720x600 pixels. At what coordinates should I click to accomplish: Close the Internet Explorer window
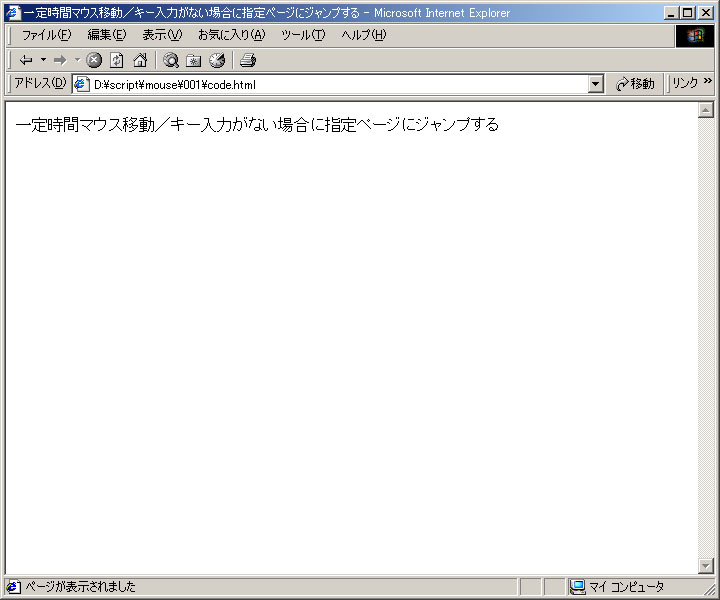coord(706,13)
